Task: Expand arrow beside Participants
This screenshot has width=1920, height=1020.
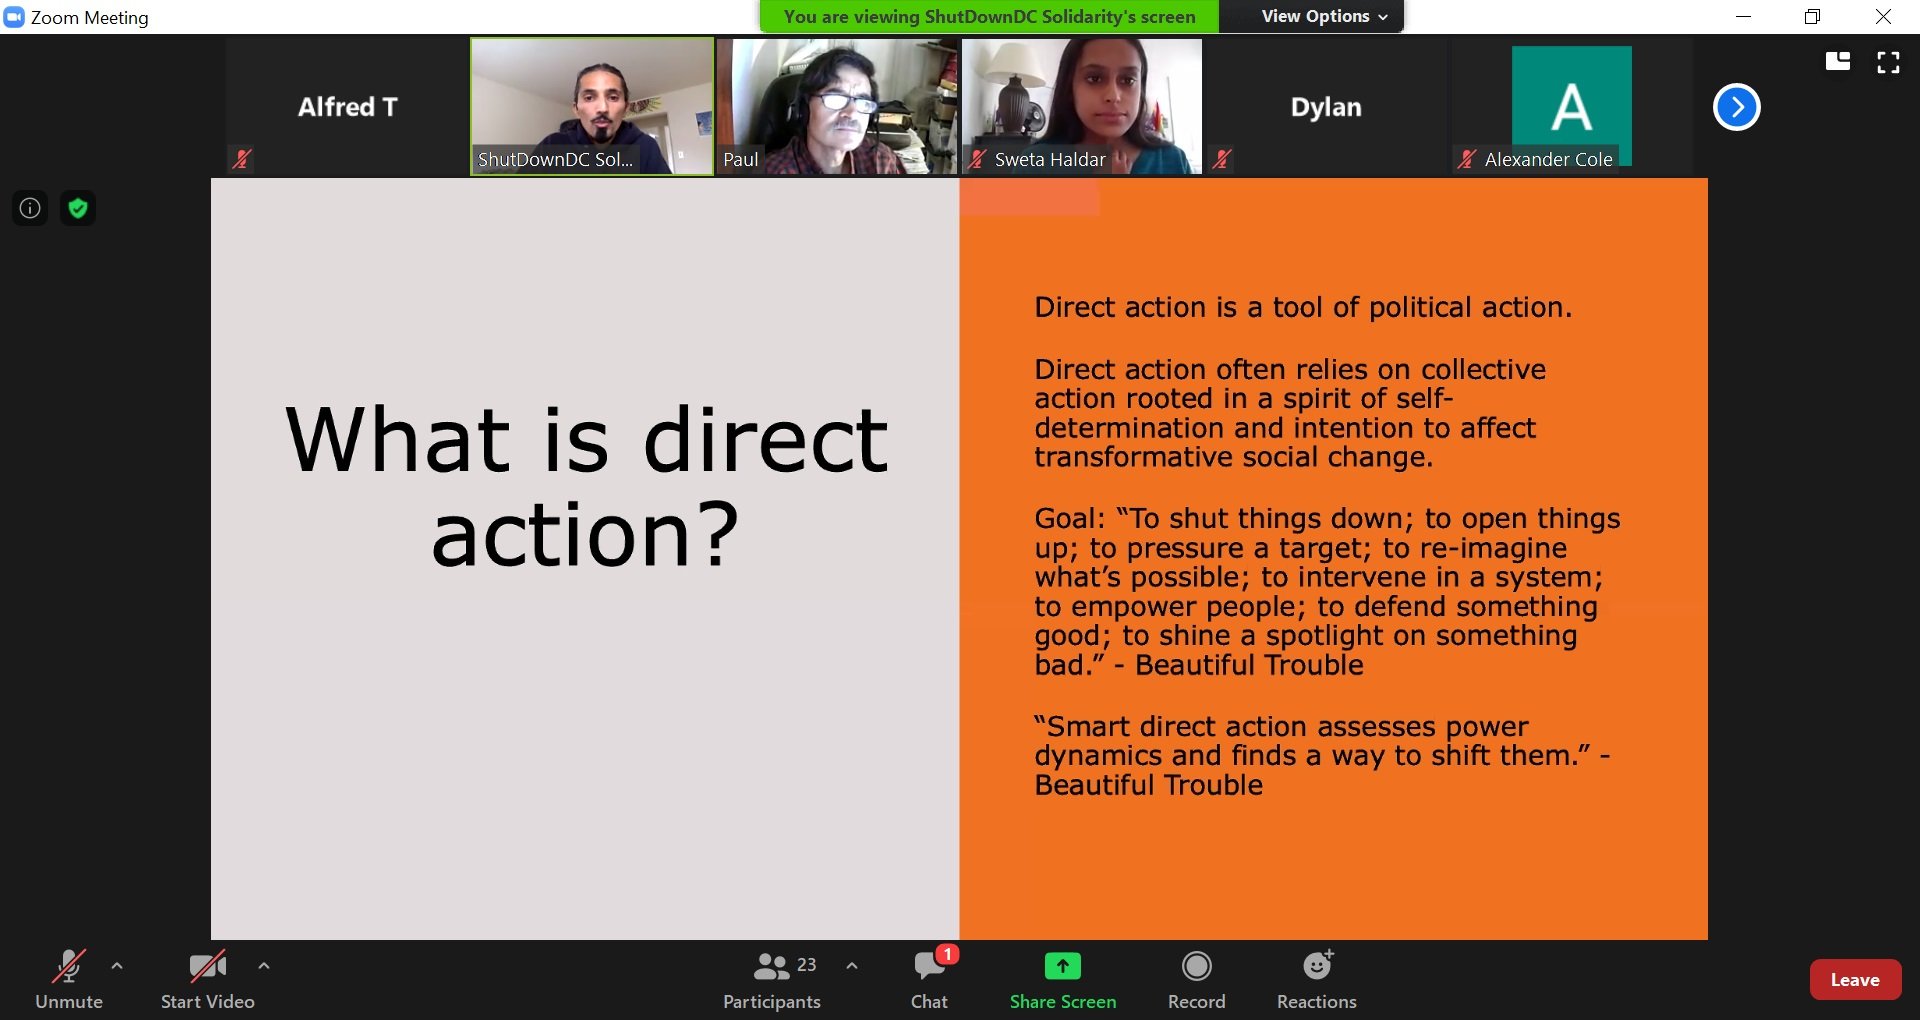Action: pos(852,966)
